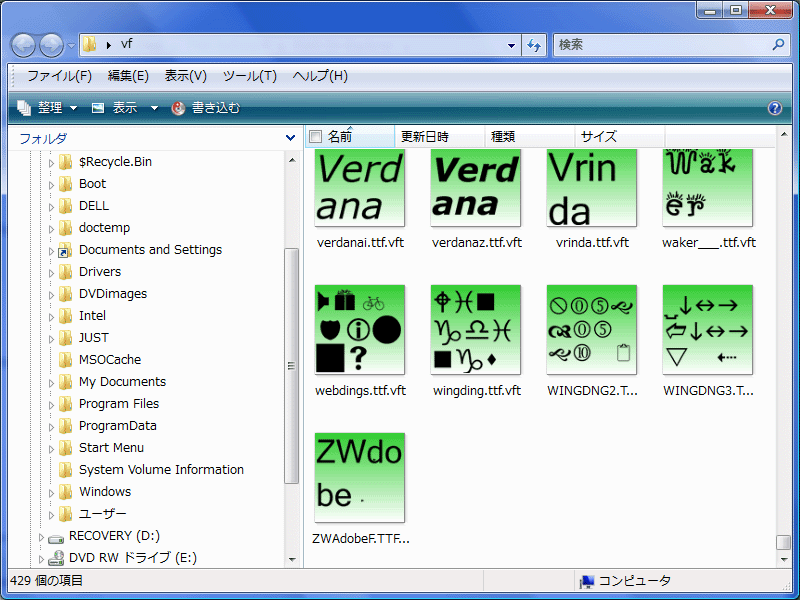
Task: Sort by サイズ column header
Action: tap(620, 136)
